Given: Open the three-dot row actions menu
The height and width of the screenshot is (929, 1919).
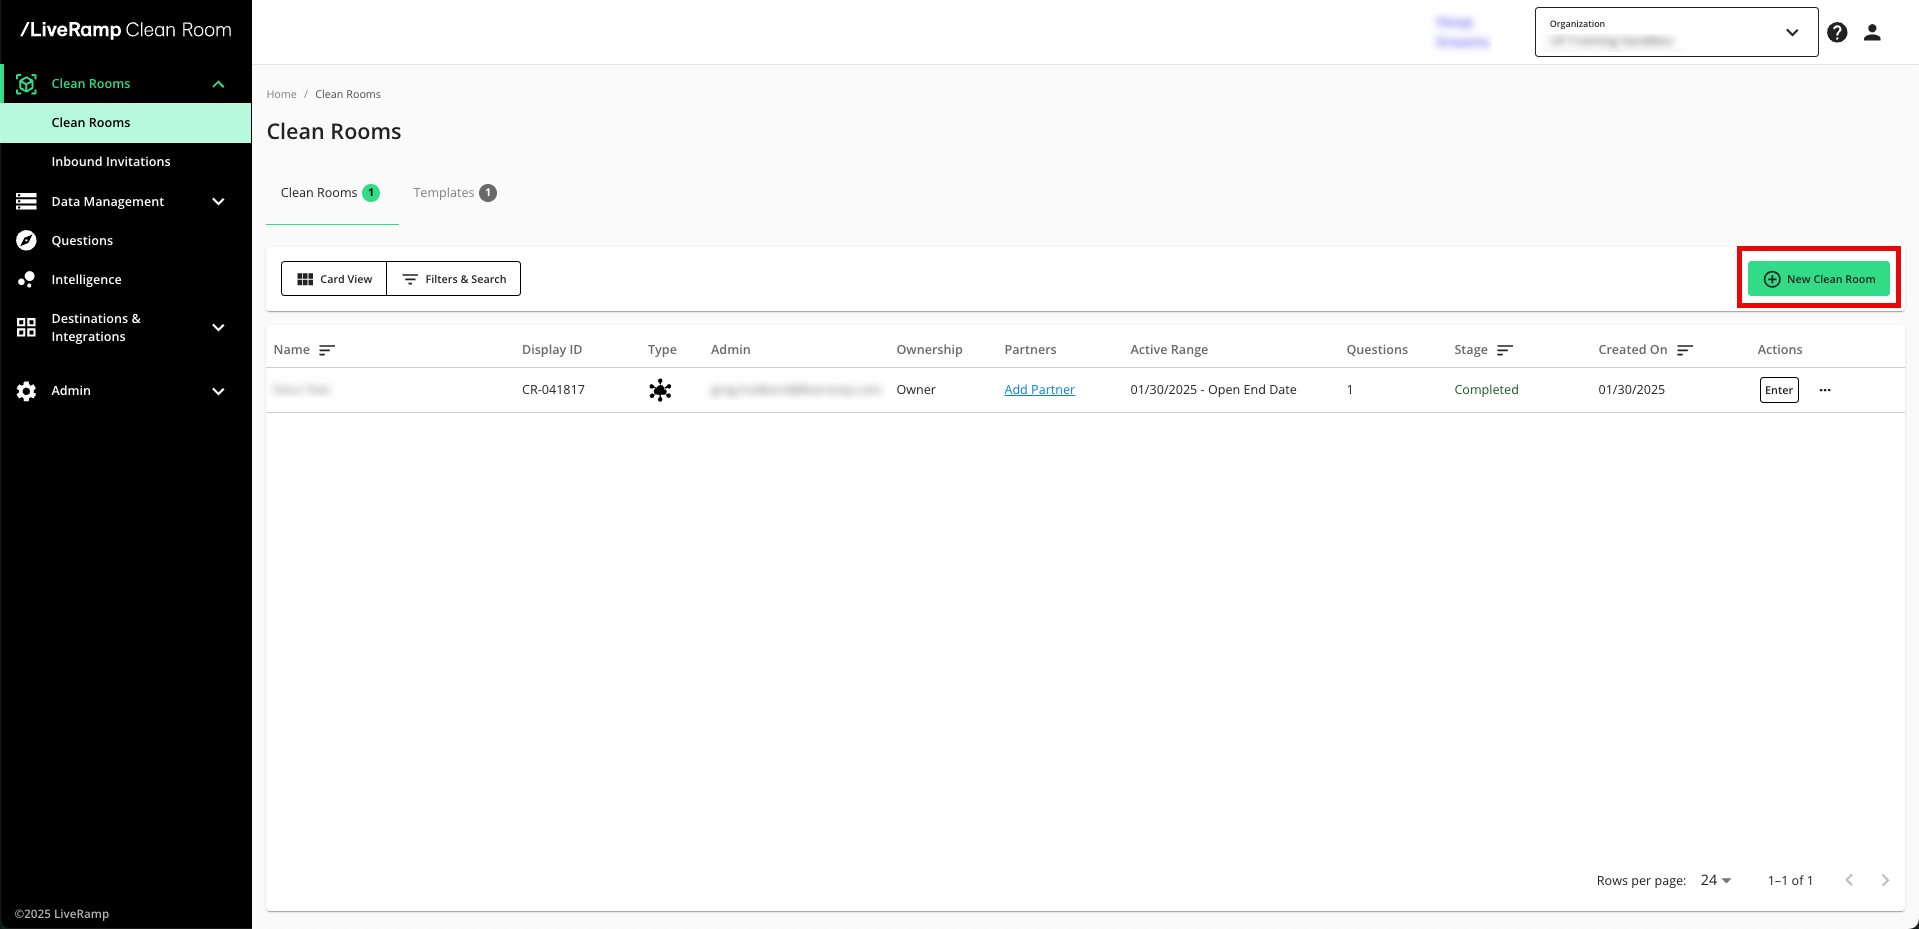Looking at the screenshot, I should click(1825, 390).
